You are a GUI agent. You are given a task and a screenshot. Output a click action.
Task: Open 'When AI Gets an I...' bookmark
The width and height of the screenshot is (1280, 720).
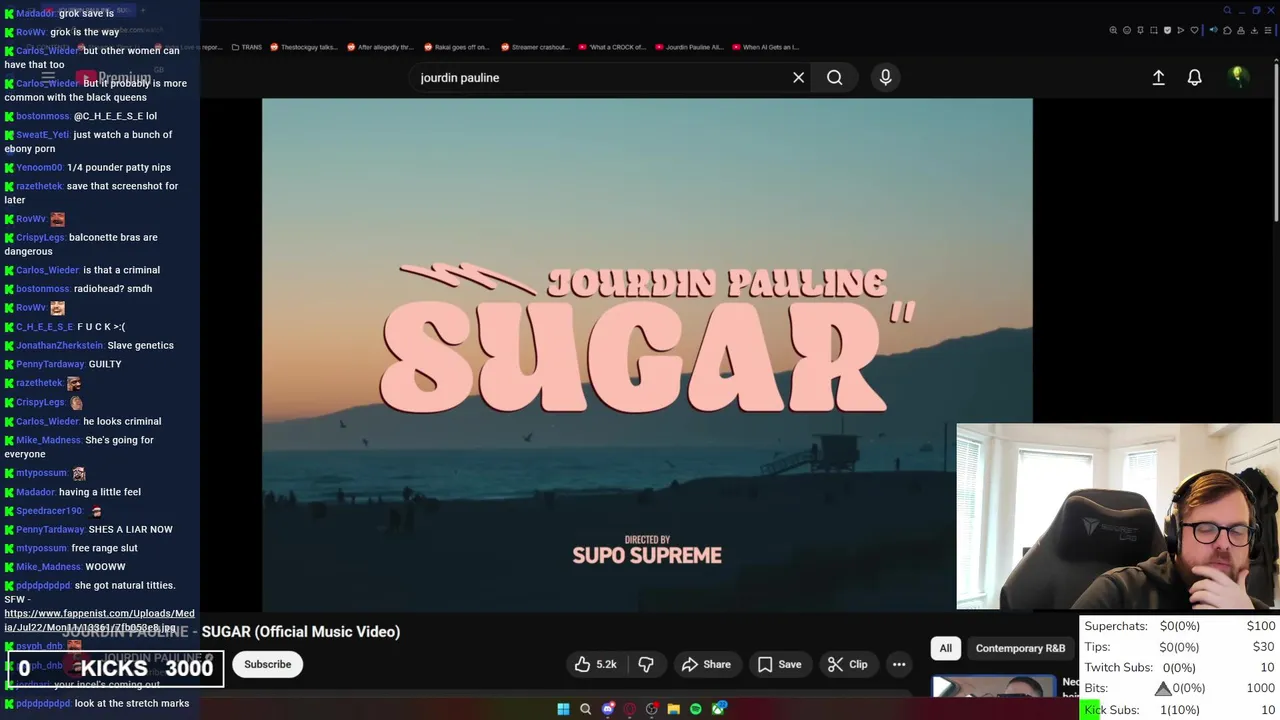[x=765, y=47]
